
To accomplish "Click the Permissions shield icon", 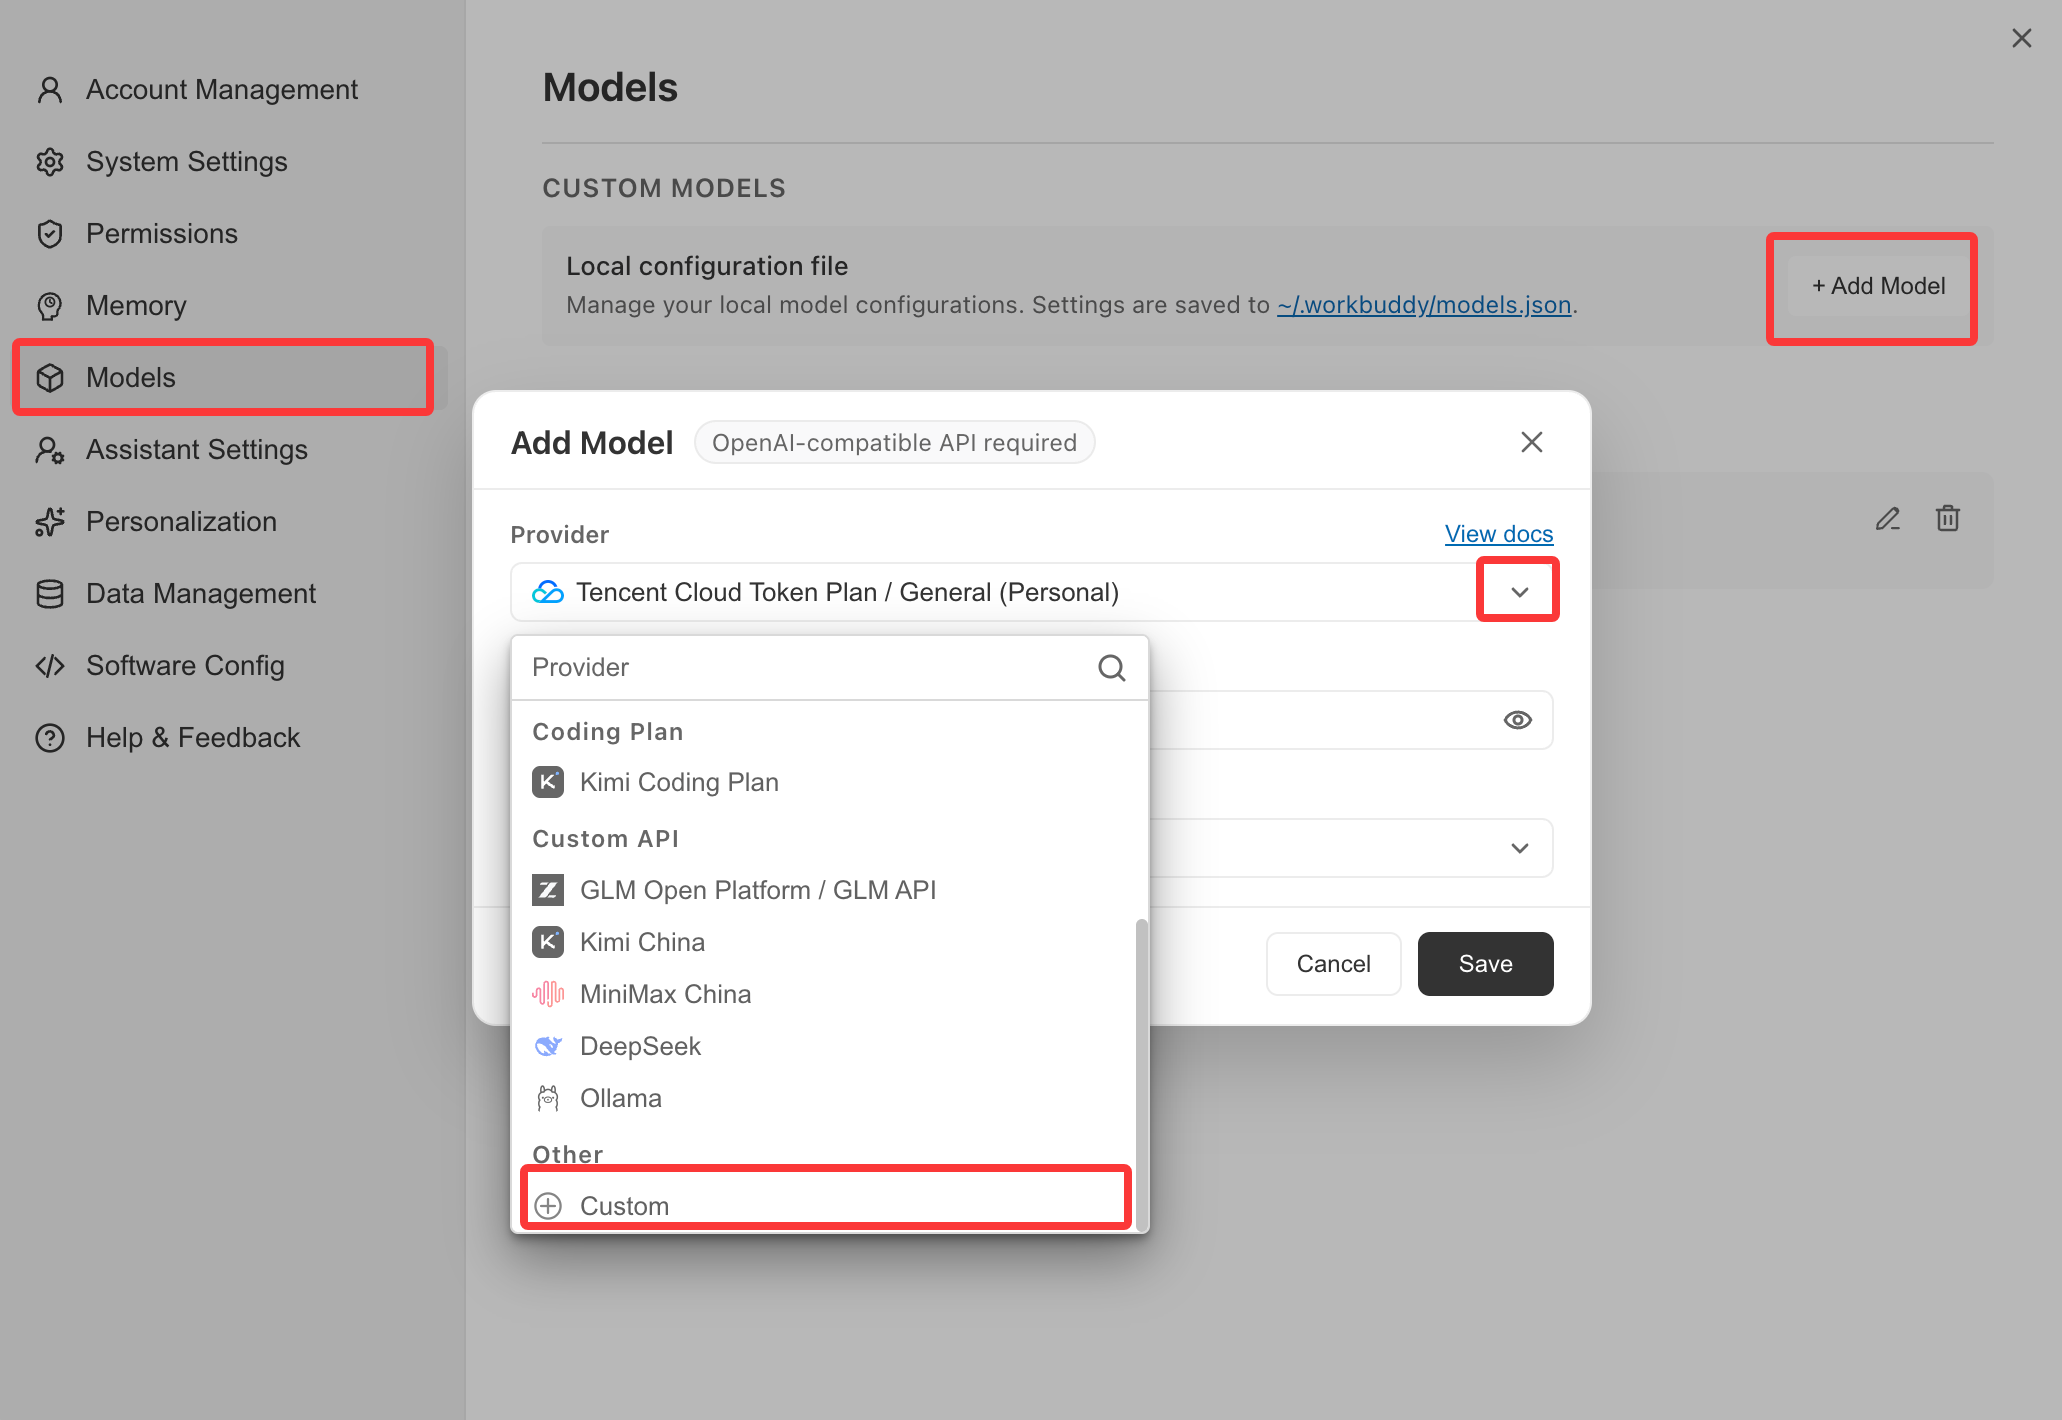I will coord(50,234).
